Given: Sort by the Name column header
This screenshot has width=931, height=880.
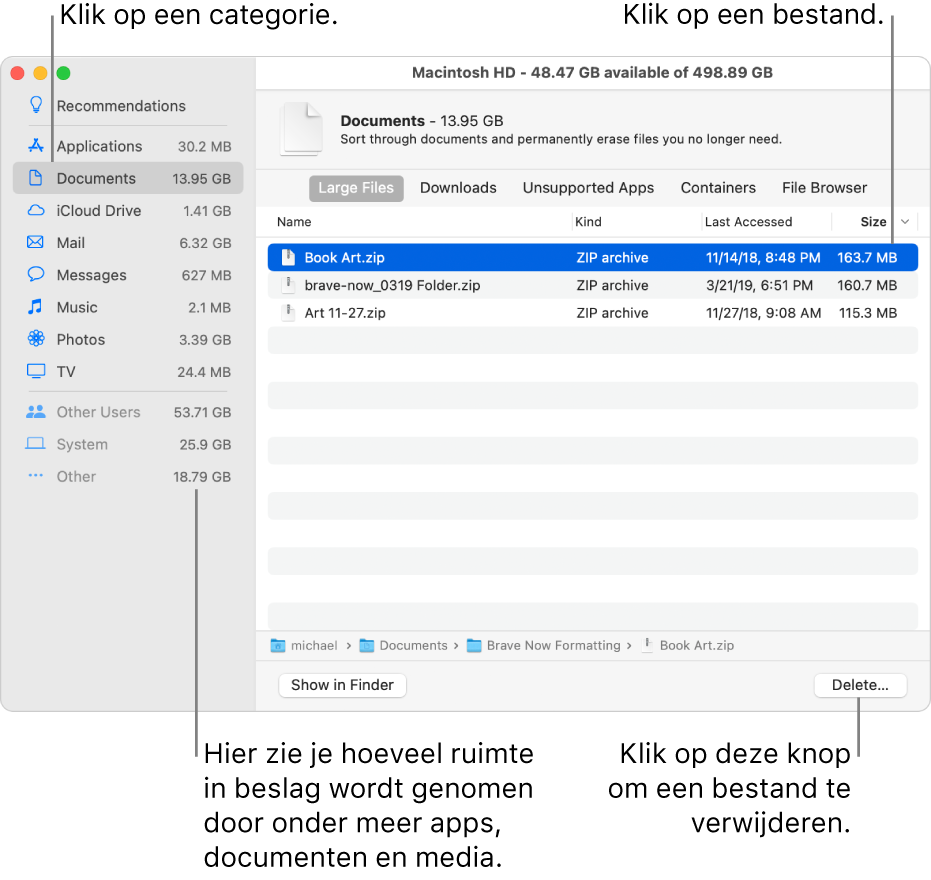Looking at the screenshot, I should [294, 221].
